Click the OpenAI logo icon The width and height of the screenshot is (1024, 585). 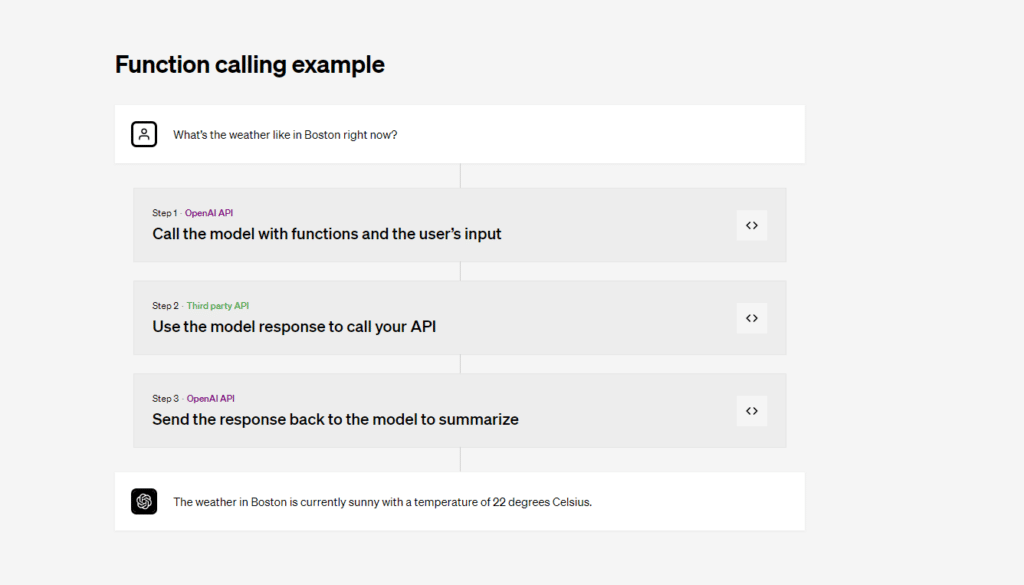(x=144, y=501)
